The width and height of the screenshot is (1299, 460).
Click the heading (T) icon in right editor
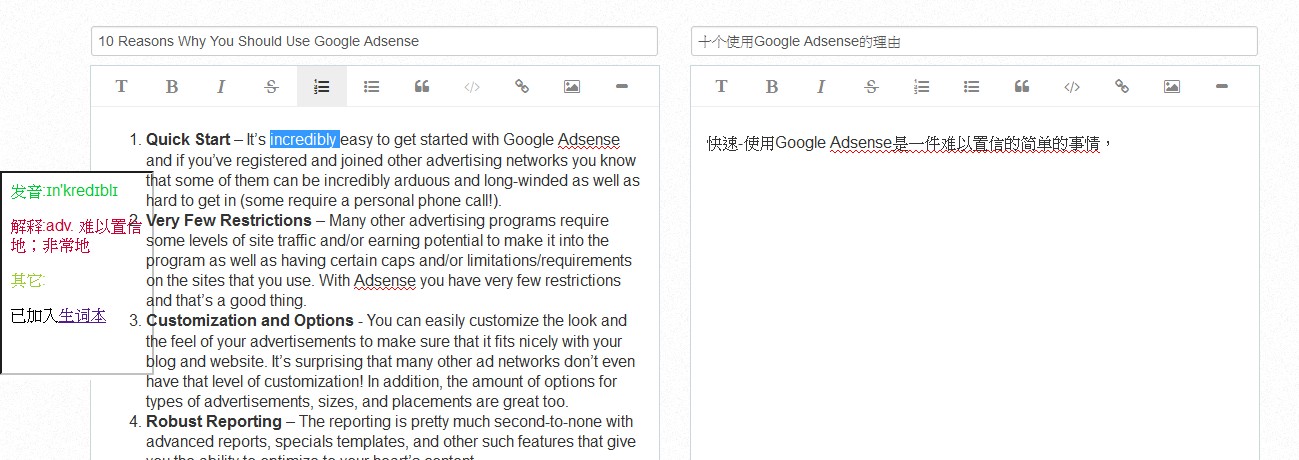[721, 87]
